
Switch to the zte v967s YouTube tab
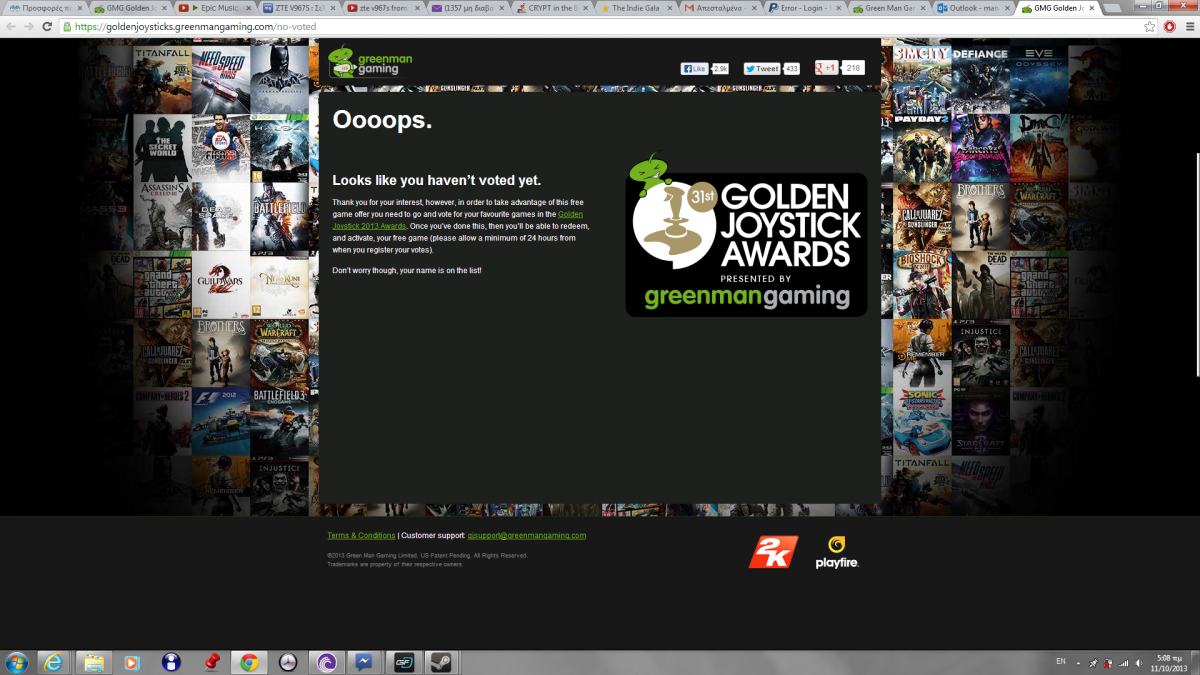coord(382,8)
